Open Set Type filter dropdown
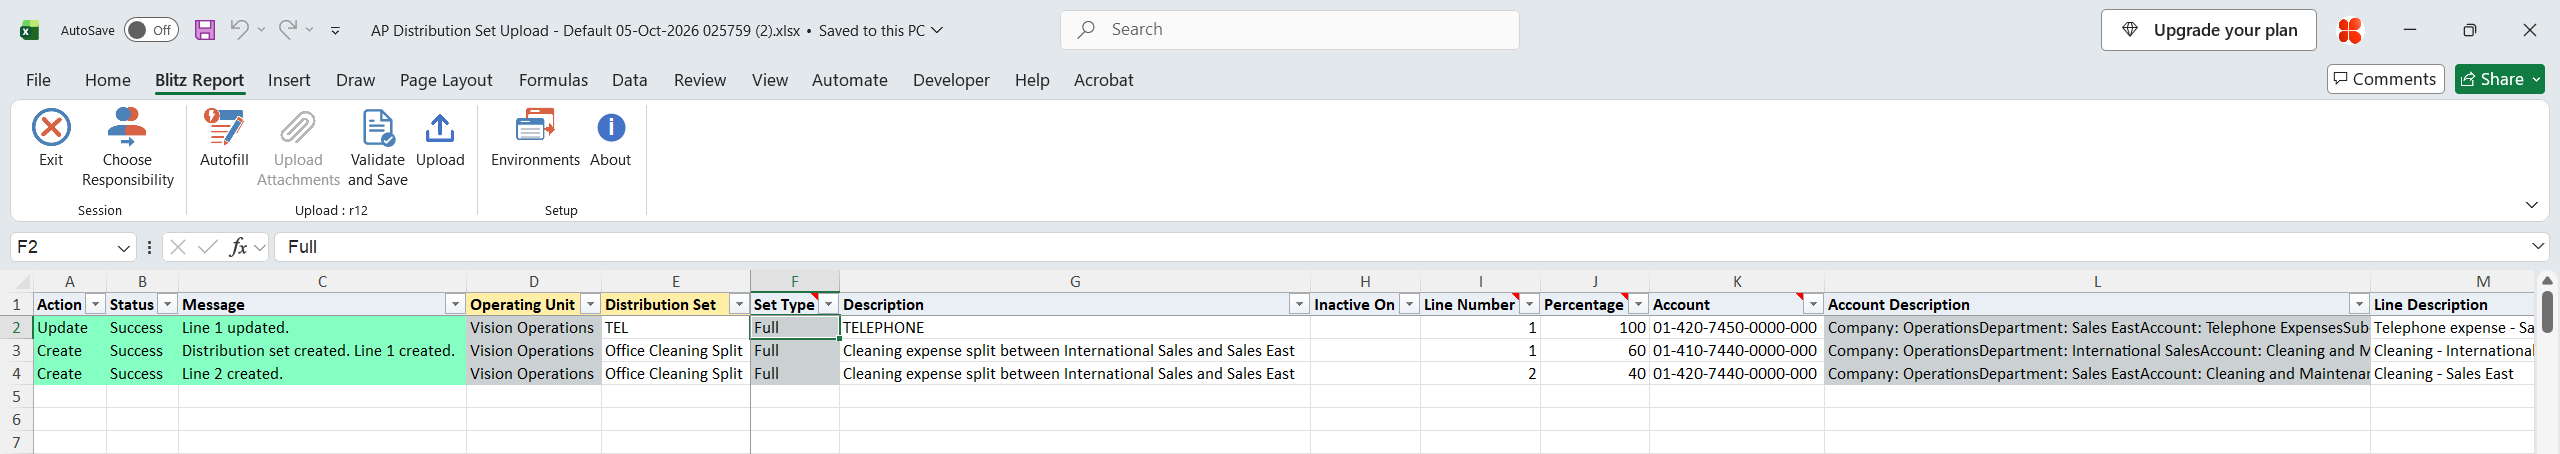 point(828,304)
